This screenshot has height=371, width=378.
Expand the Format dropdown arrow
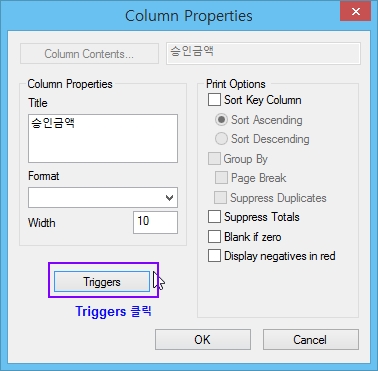tap(169, 198)
